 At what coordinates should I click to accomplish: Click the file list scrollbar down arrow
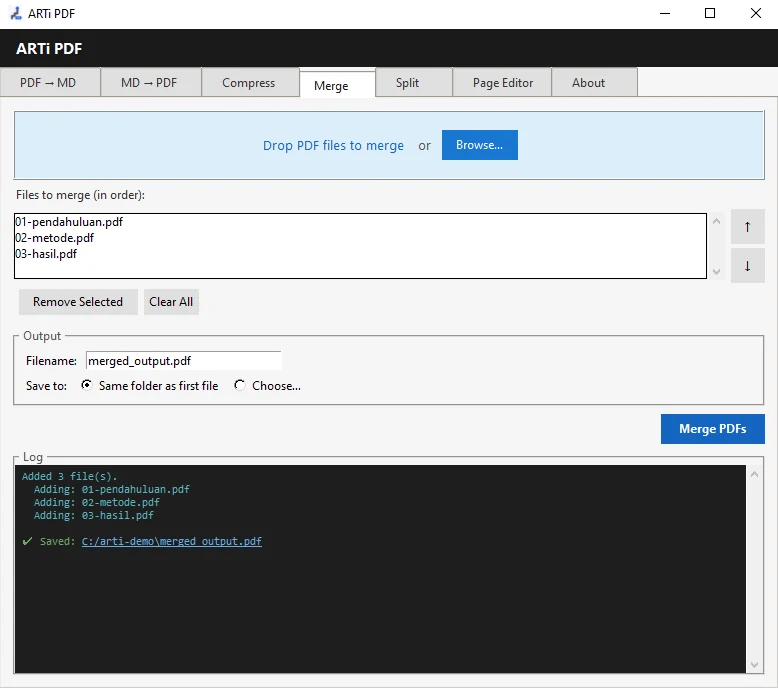716,271
